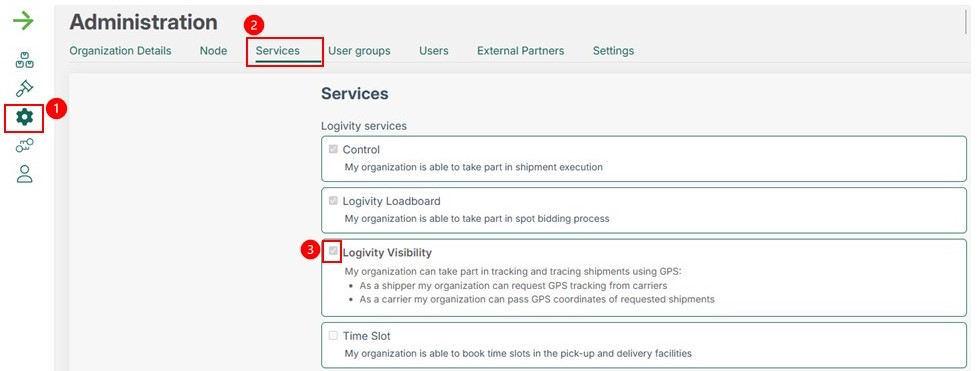Open the shipments boxes sidebar icon

[24, 61]
